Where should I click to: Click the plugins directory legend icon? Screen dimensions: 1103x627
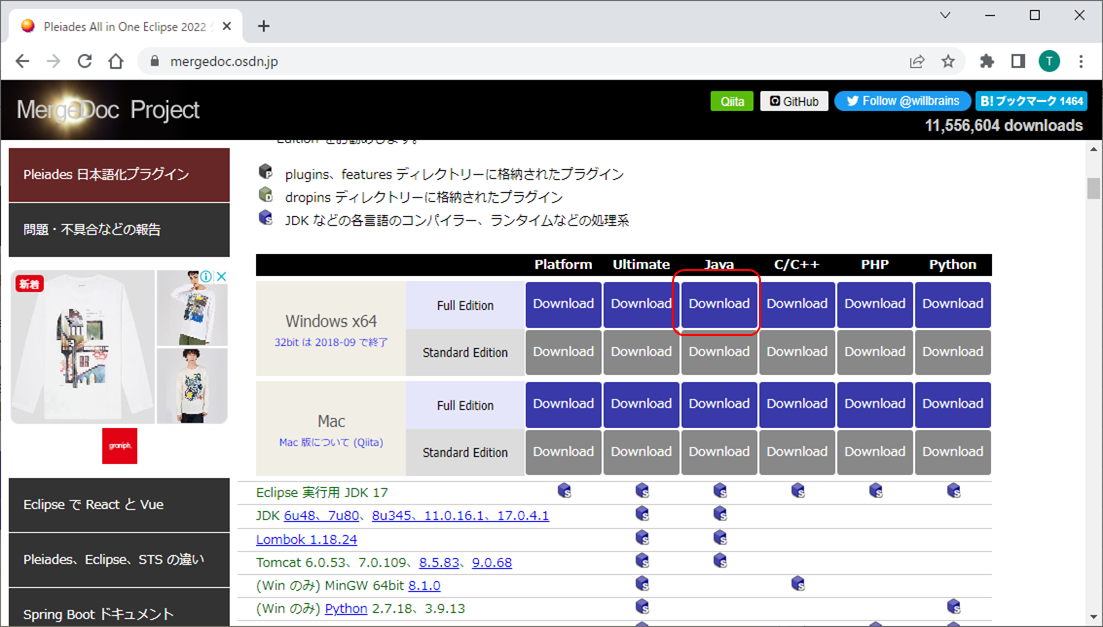coord(266,172)
